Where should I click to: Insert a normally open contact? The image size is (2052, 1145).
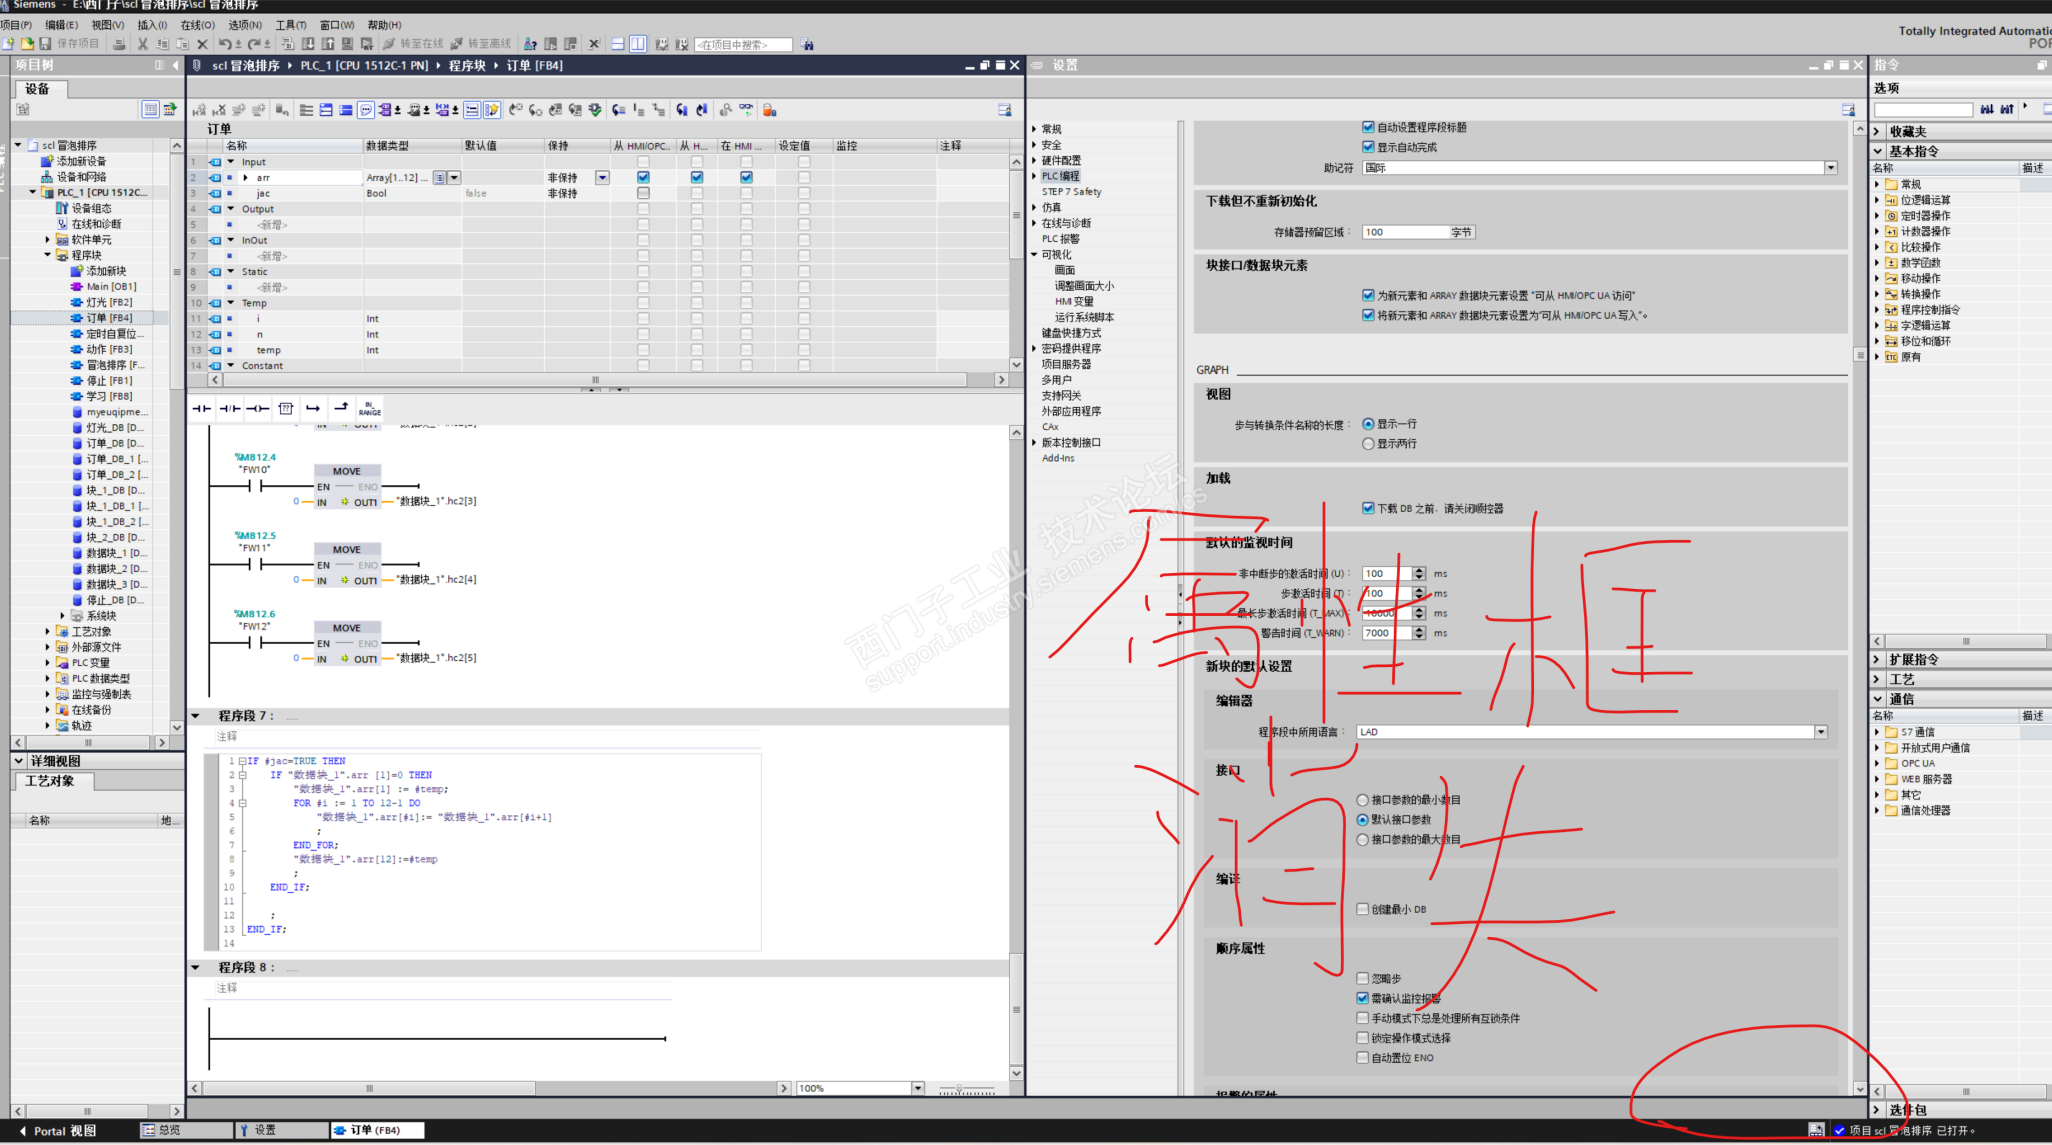tap(201, 408)
